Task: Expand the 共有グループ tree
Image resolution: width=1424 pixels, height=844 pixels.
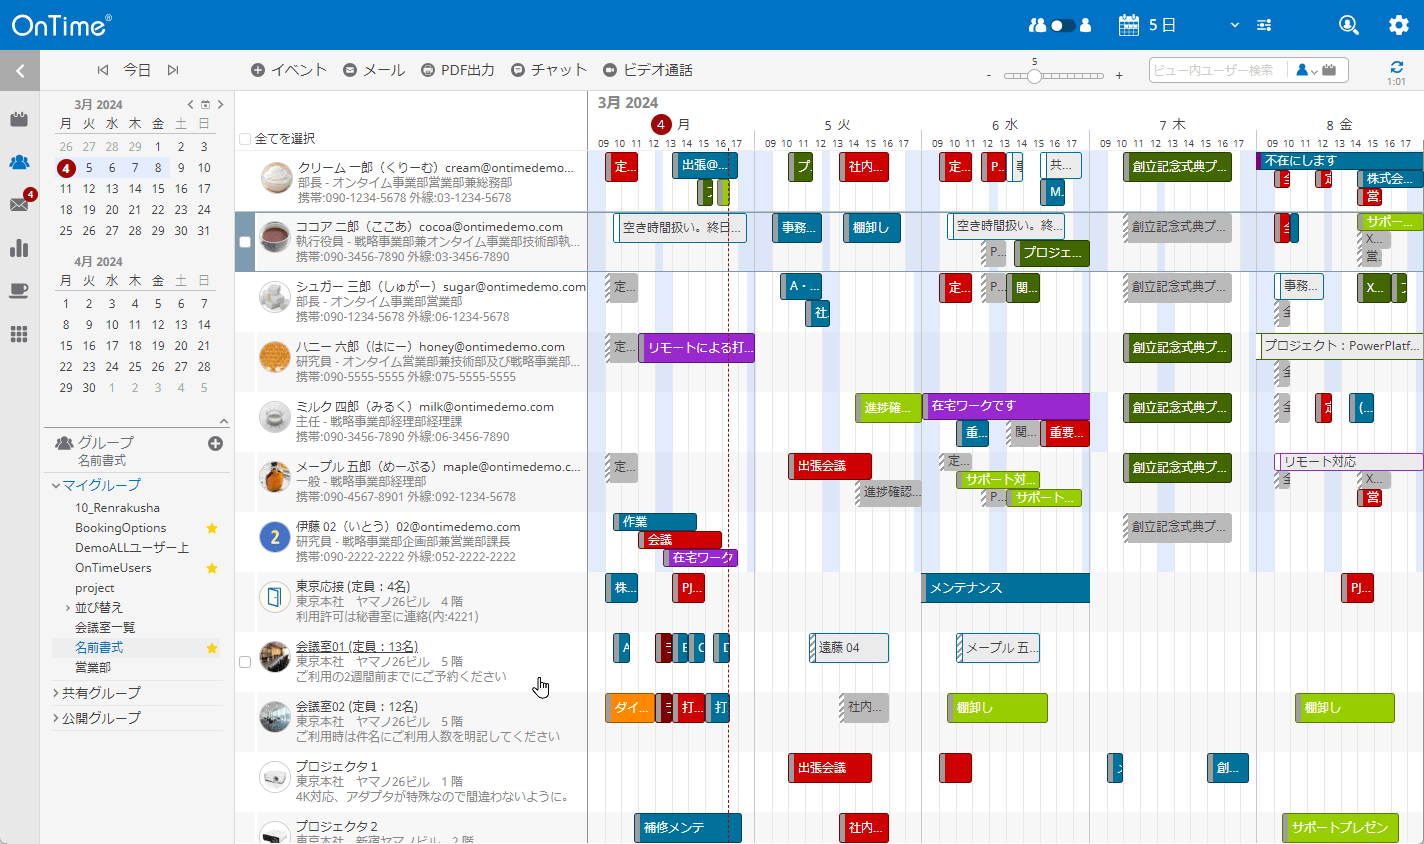Action: tap(56, 693)
